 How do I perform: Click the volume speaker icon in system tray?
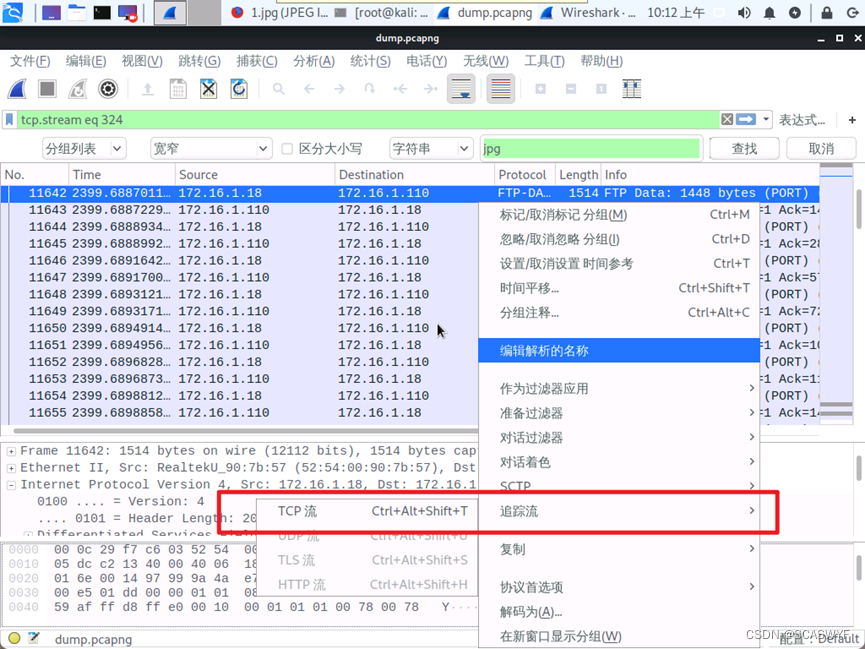click(744, 13)
